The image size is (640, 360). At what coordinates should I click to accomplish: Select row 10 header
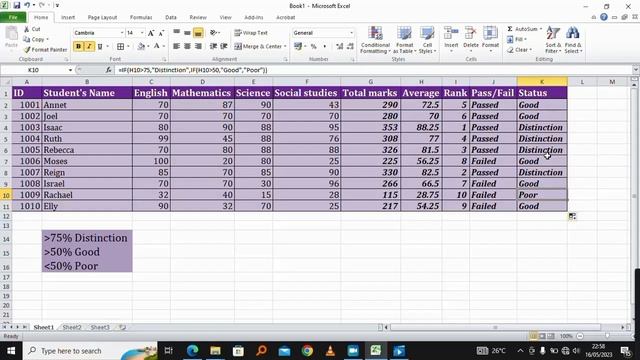tap(6, 195)
